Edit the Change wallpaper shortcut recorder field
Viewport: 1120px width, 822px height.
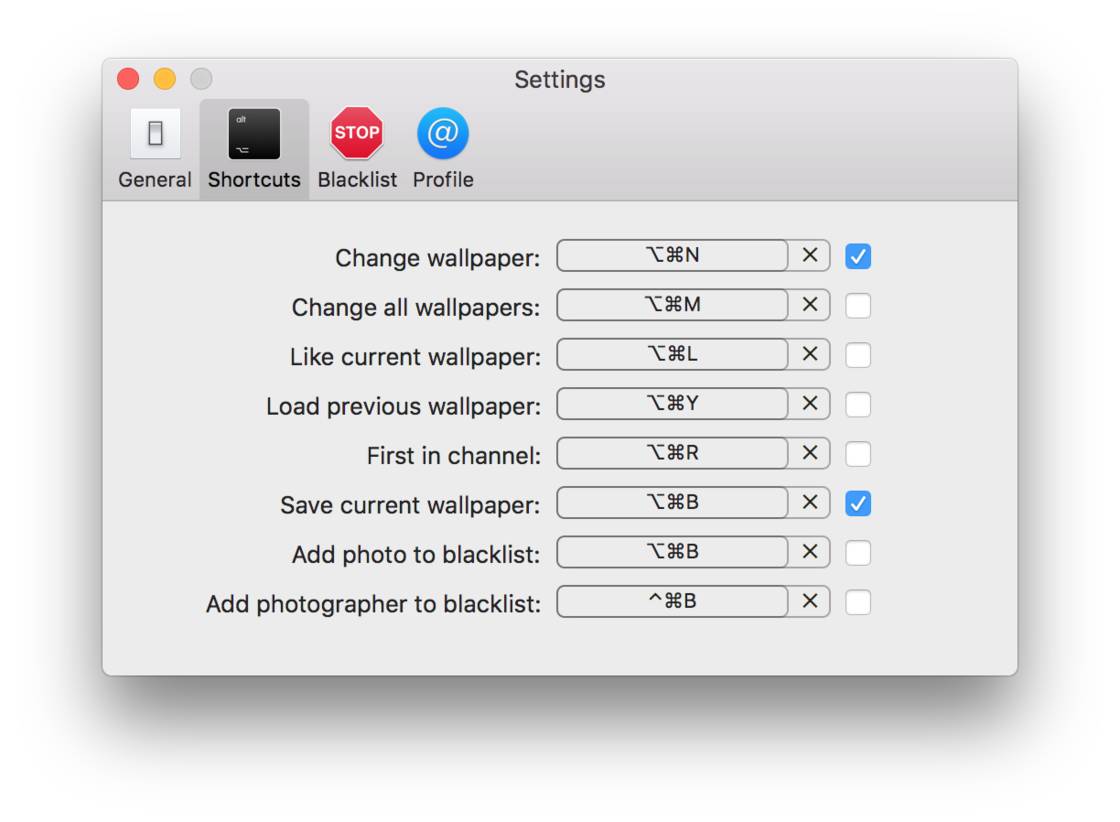click(672, 256)
